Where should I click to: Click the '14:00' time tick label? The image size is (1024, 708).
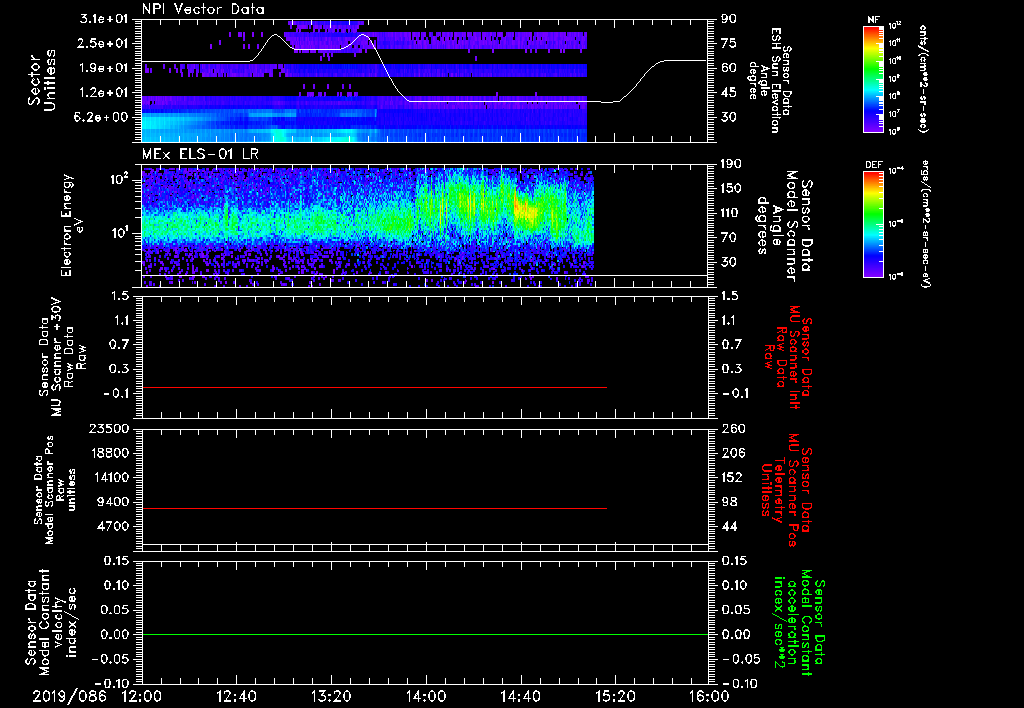coord(426,696)
